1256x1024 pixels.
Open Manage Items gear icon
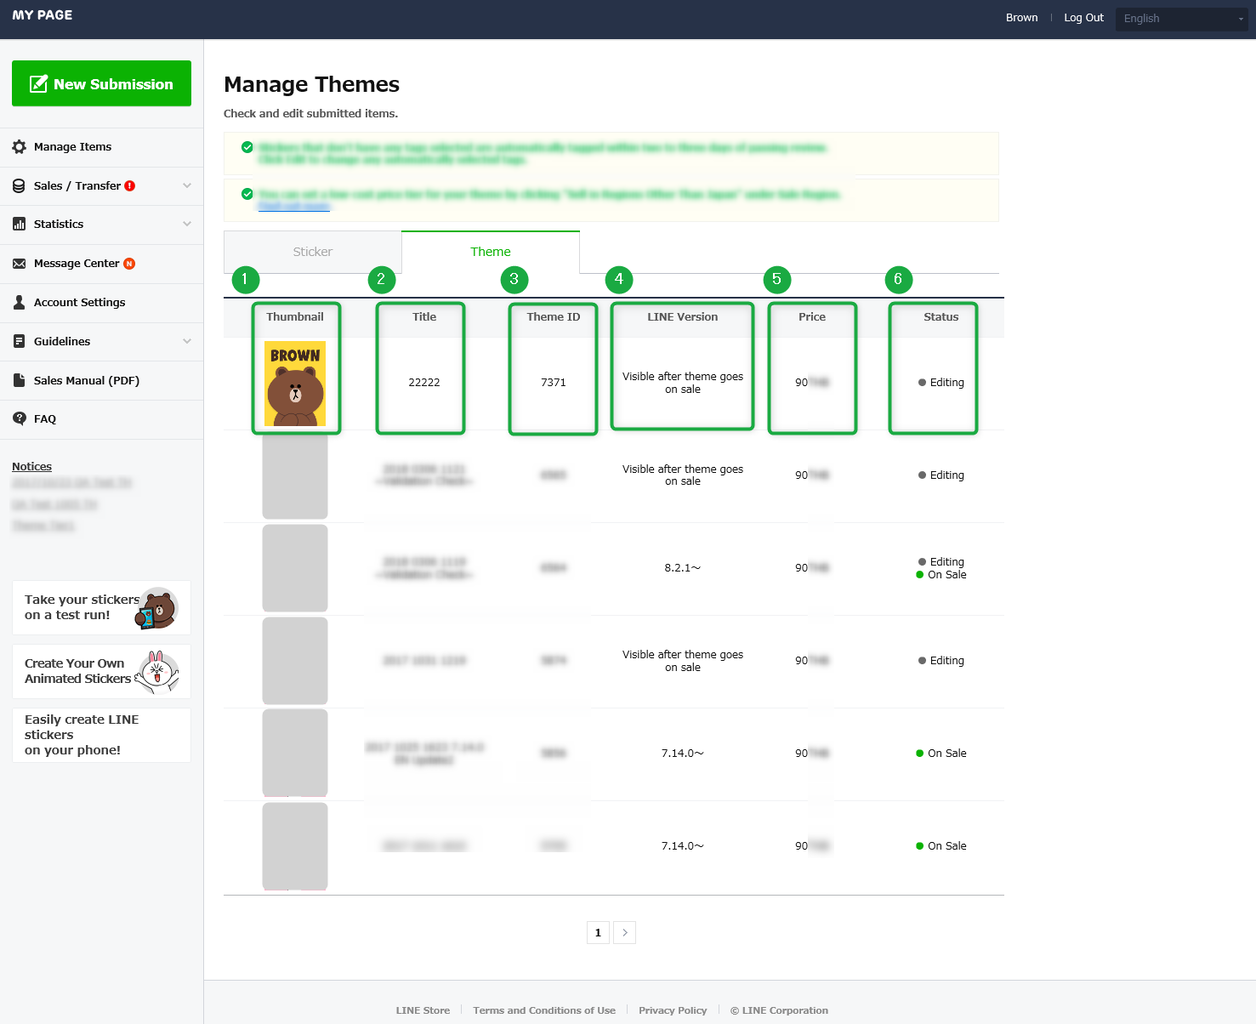pyautogui.click(x=19, y=147)
